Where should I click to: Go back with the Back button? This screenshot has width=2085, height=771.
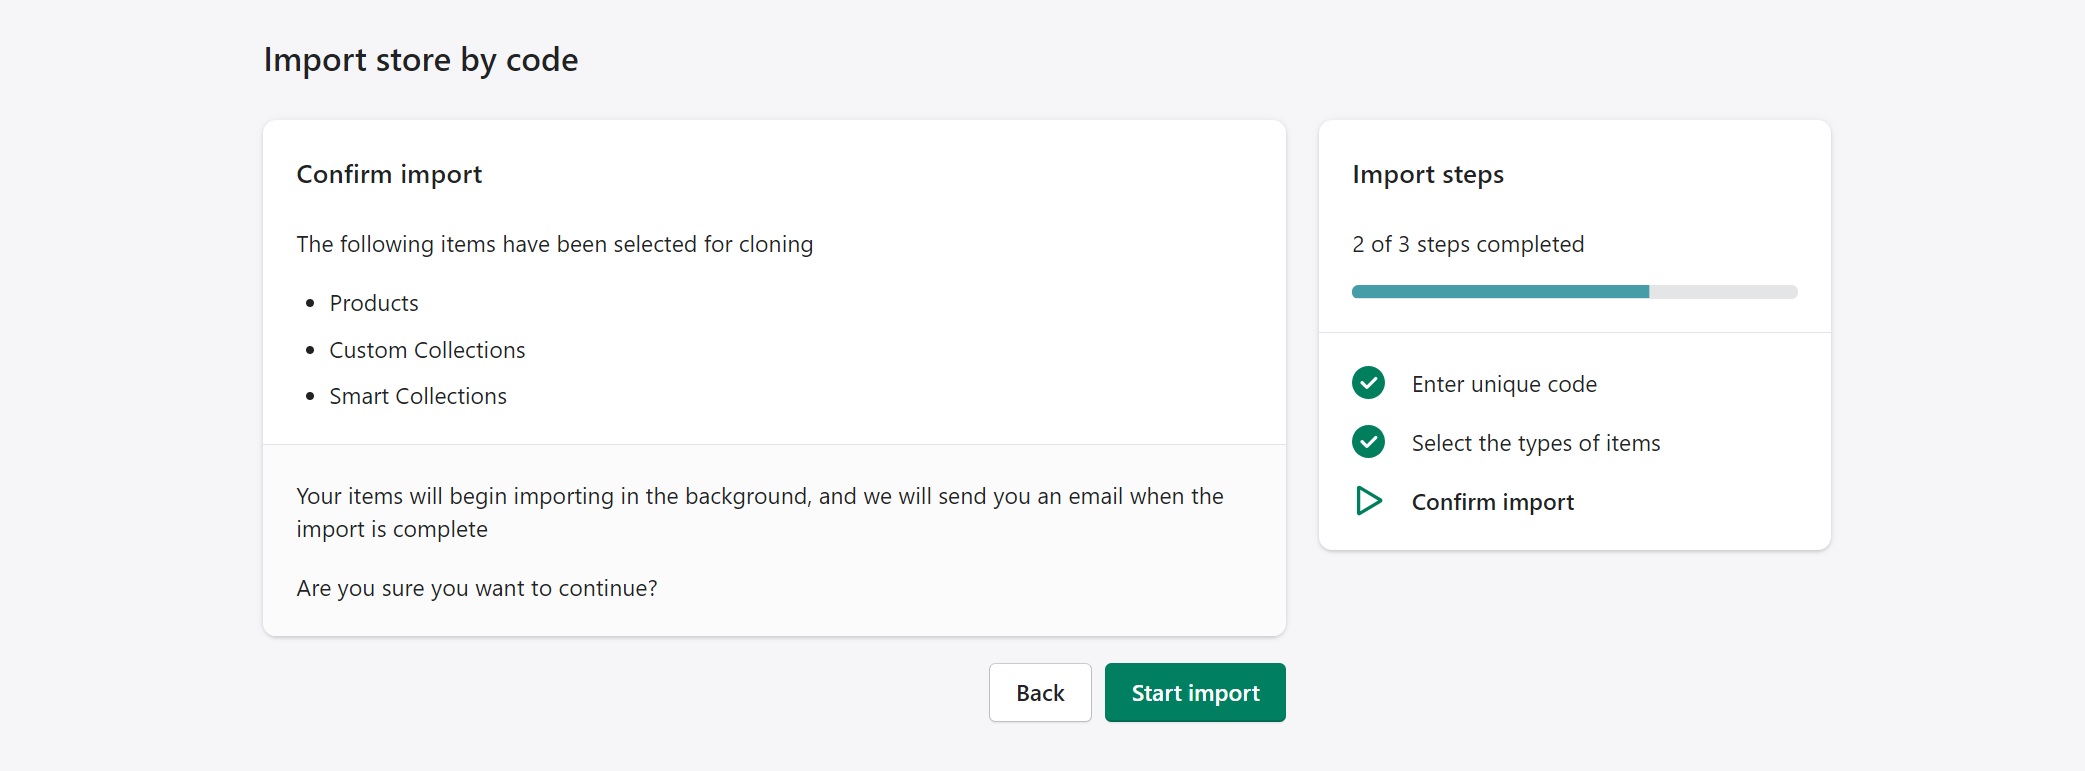[1040, 692]
